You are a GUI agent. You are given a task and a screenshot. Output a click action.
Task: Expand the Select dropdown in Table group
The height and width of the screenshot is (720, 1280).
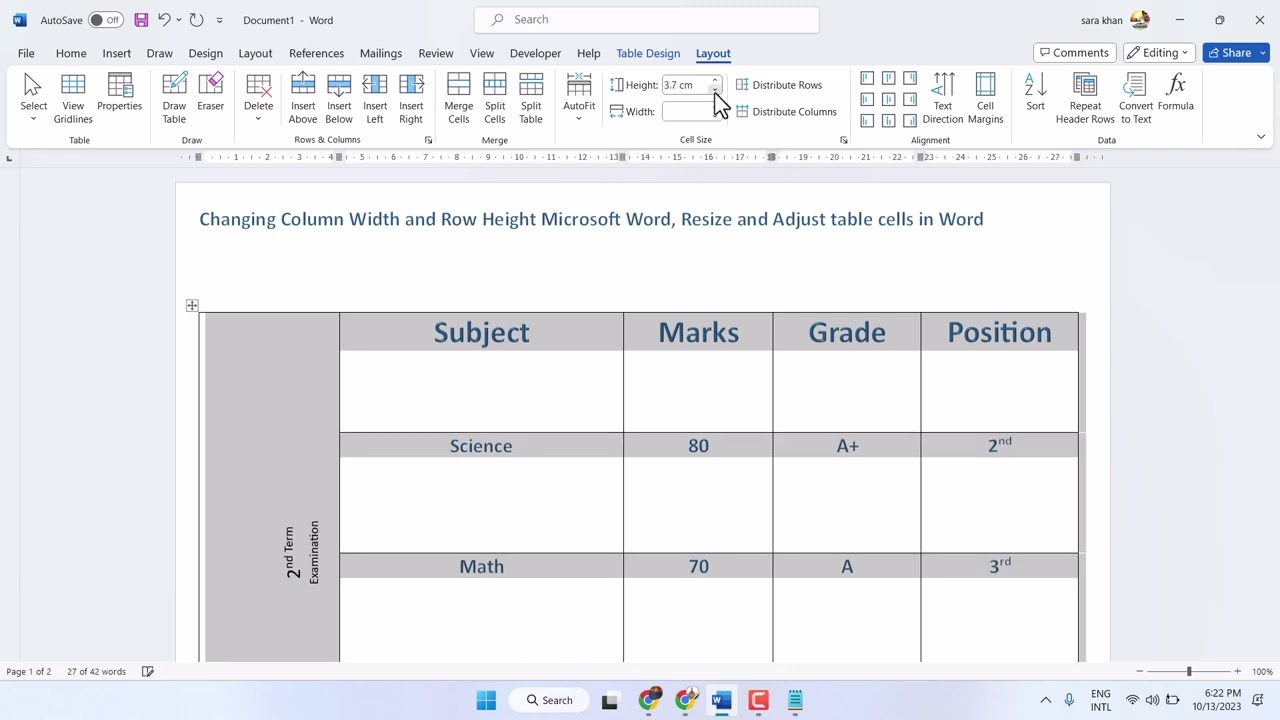(33, 119)
